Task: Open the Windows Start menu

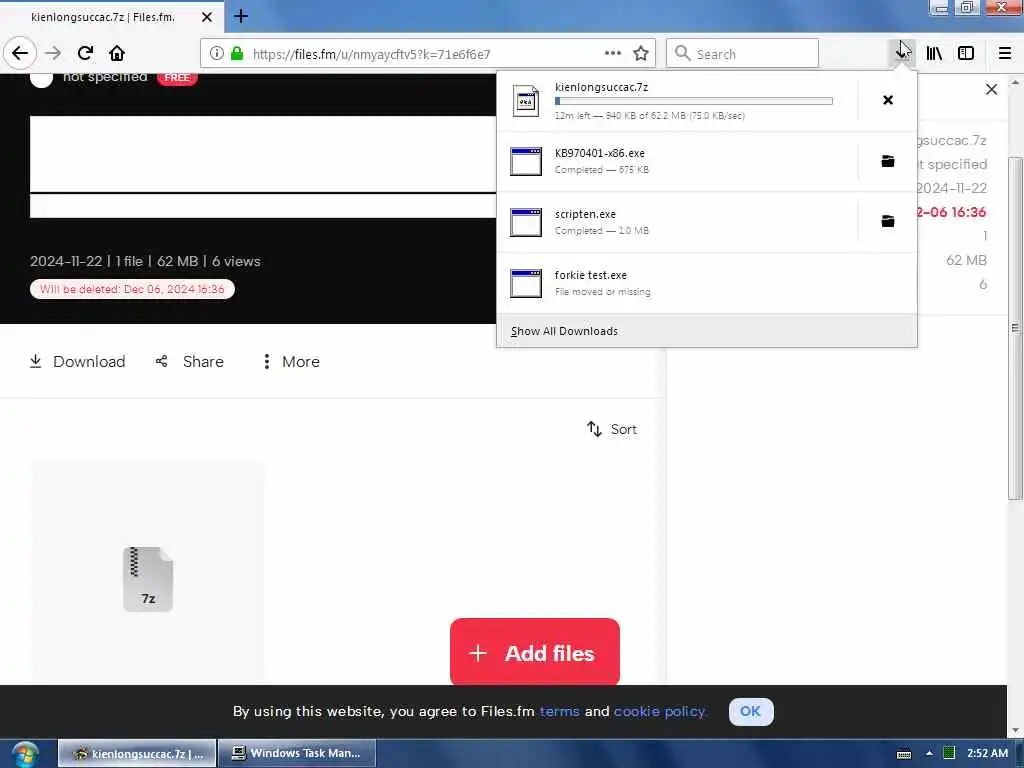Action: coord(24,754)
